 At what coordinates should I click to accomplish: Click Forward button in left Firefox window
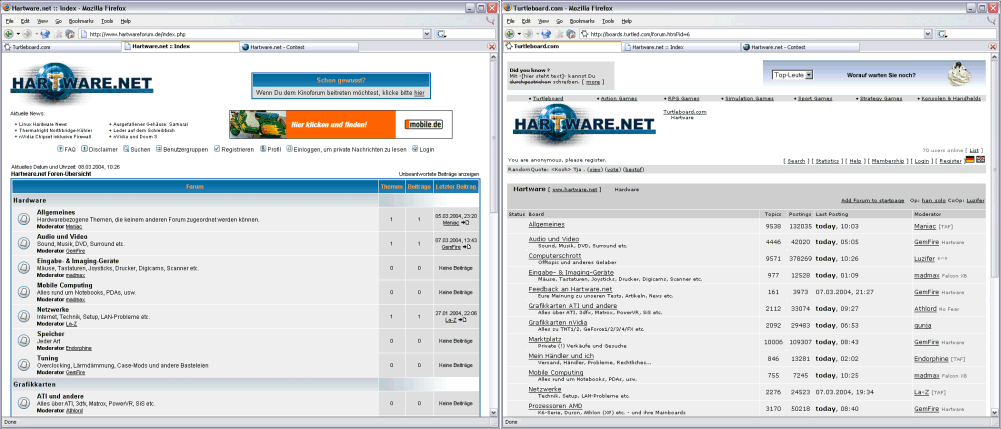click(x=27, y=34)
